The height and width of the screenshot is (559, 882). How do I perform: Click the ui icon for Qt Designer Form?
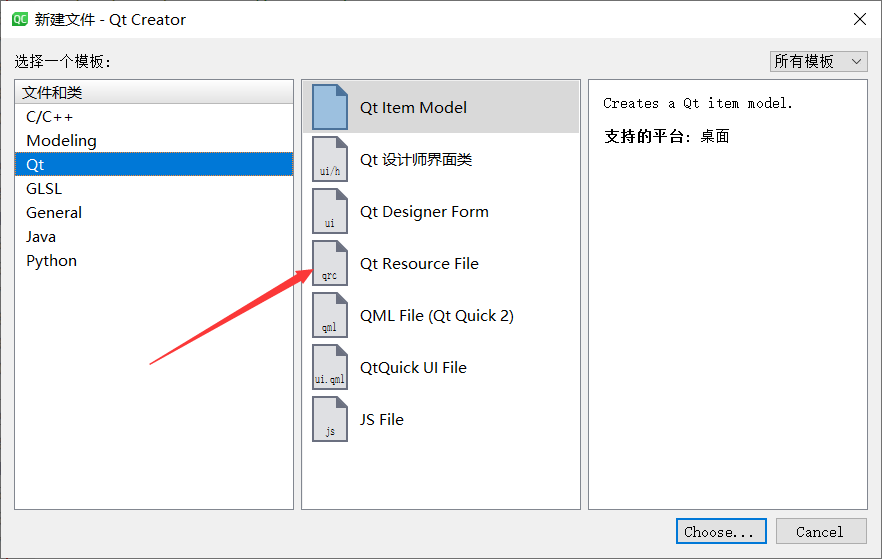point(330,211)
